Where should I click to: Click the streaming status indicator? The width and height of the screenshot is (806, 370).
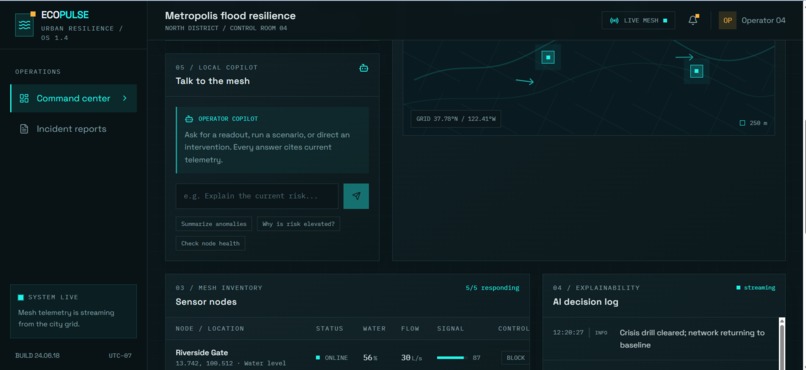[x=756, y=288]
